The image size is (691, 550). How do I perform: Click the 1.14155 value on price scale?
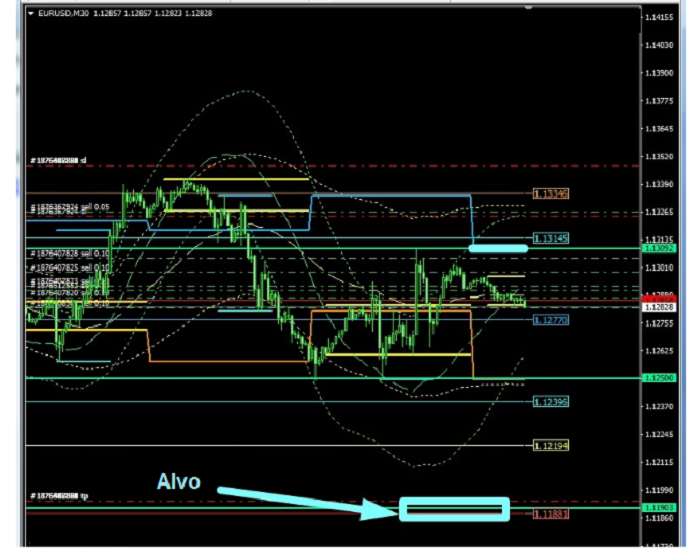(x=657, y=18)
